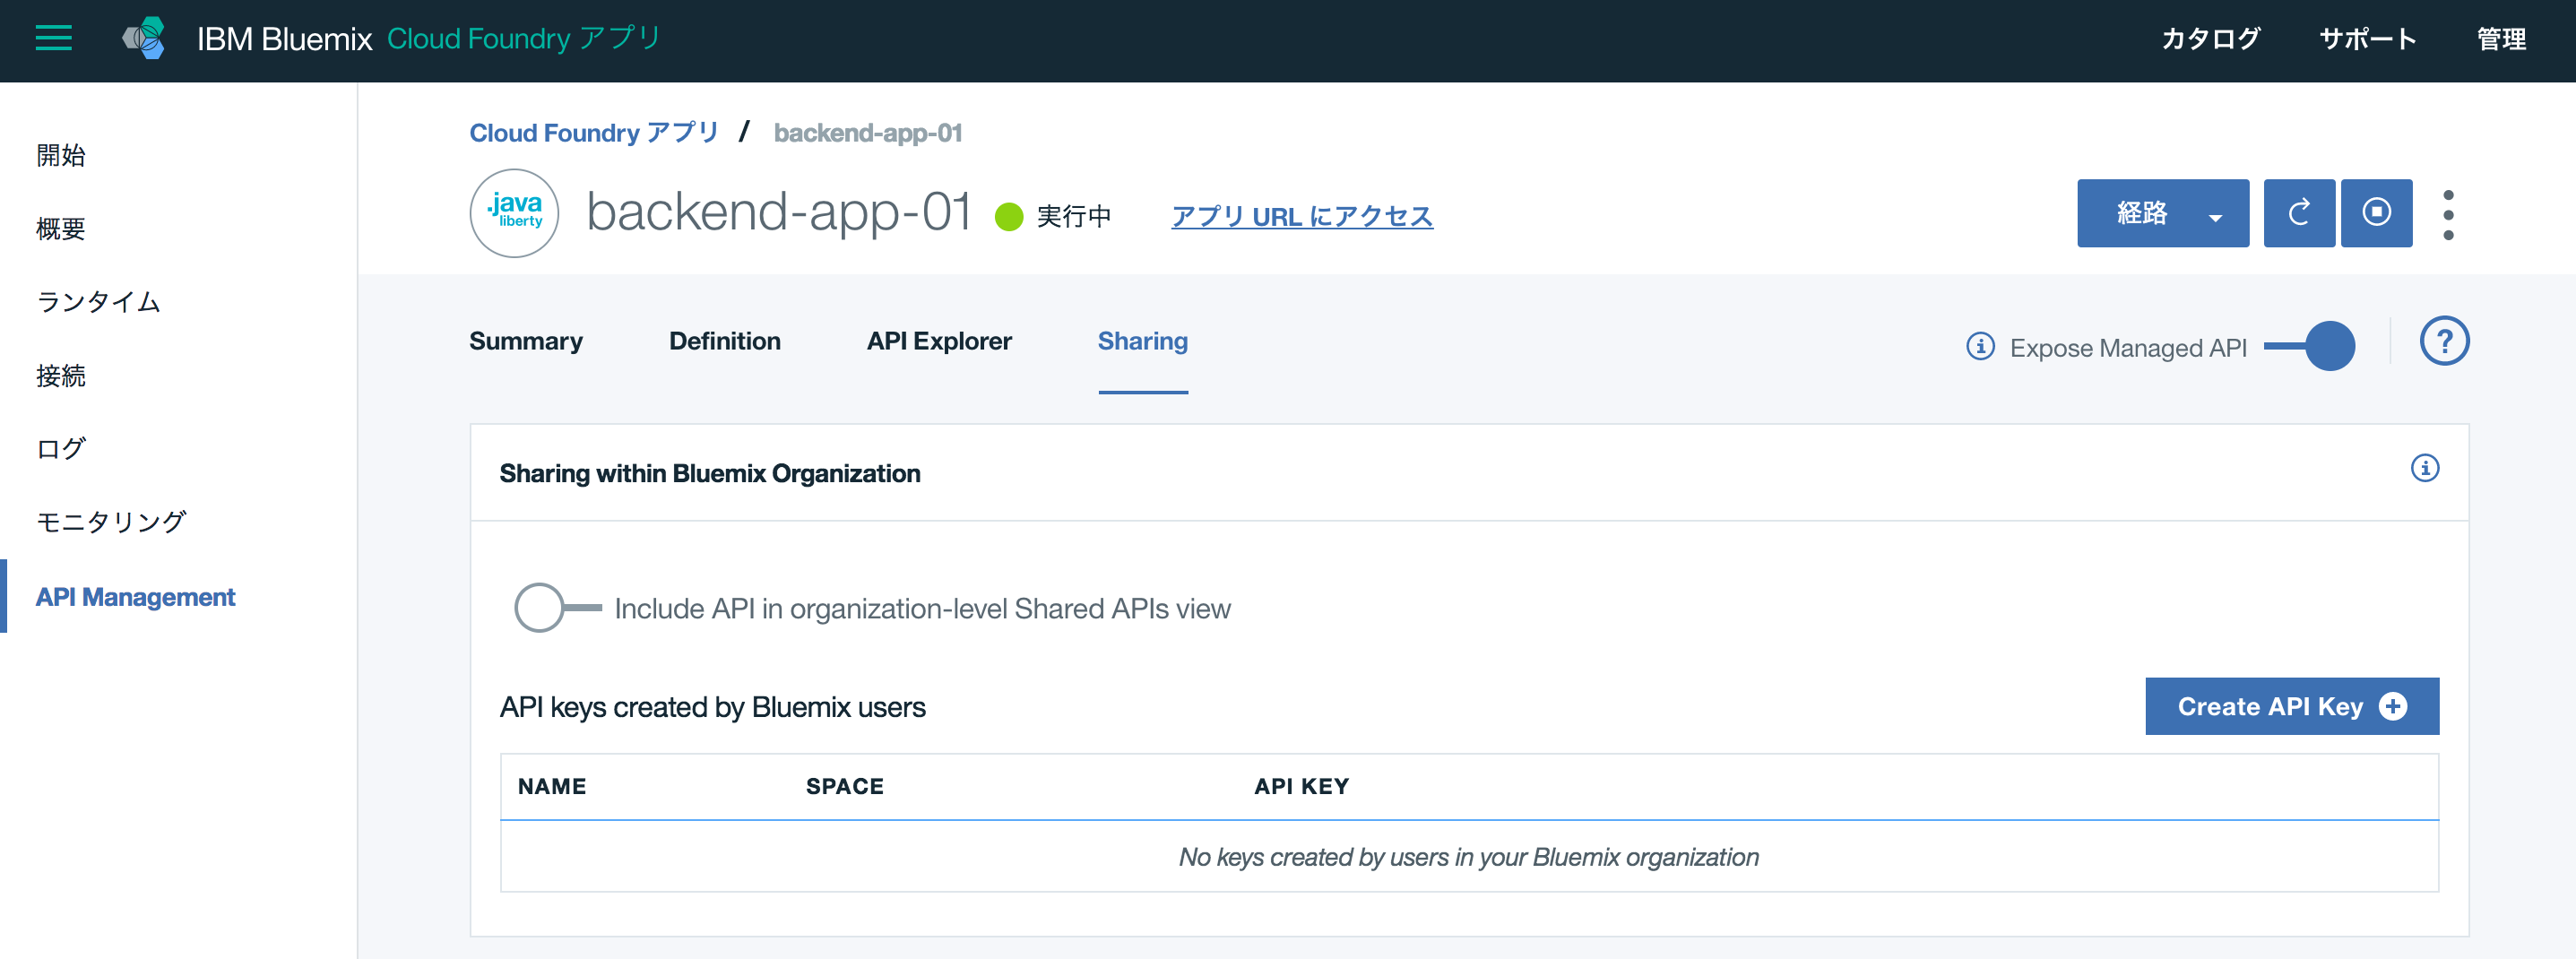Viewport: 2576px width, 959px height.
Task: Expand the 経路 dropdown button
Action: (2163, 213)
